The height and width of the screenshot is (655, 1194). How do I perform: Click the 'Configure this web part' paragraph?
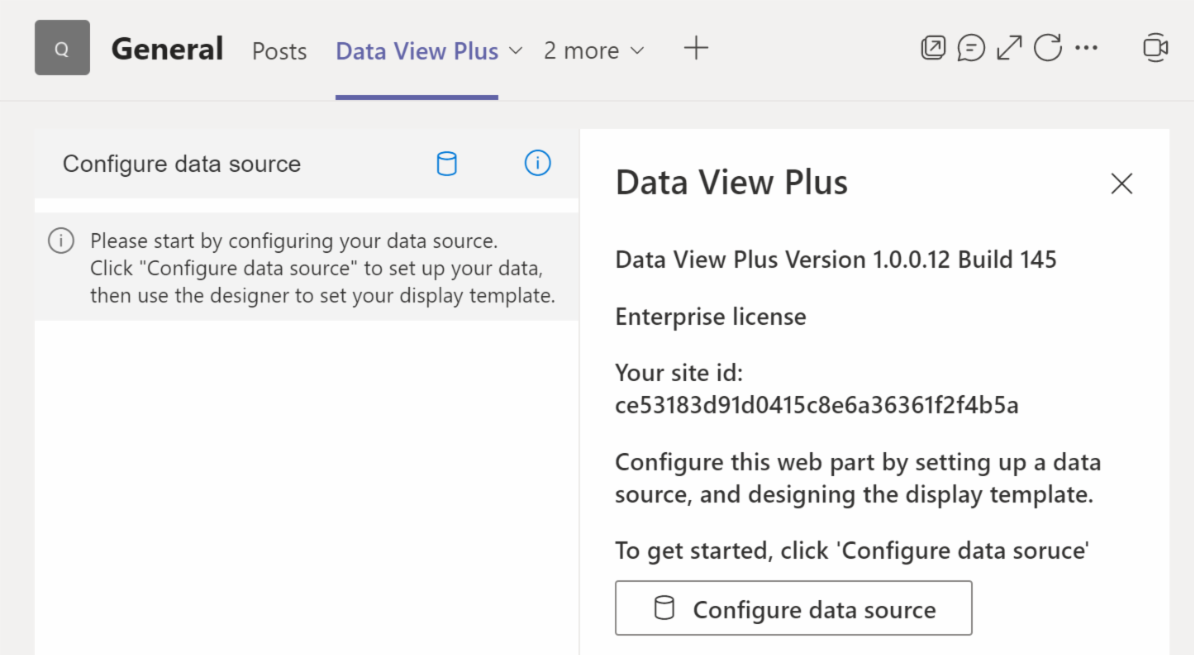click(858, 478)
